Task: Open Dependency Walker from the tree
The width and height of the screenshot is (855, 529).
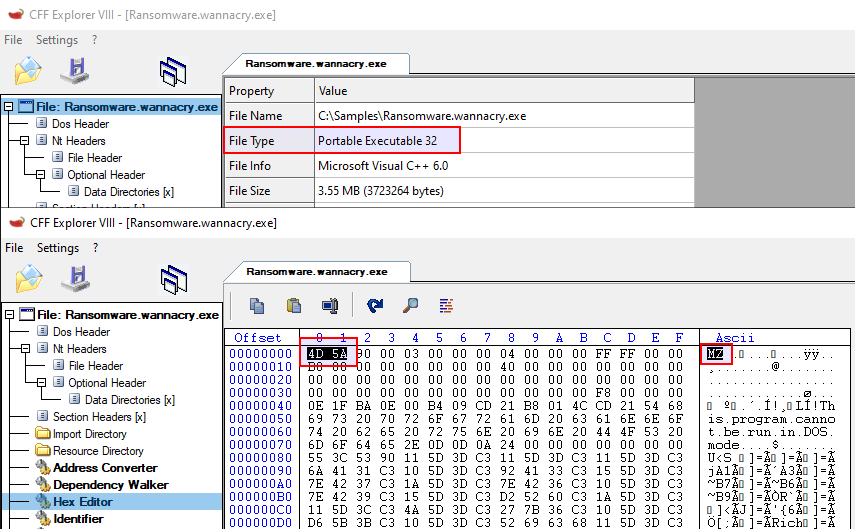Action: [x=110, y=485]
